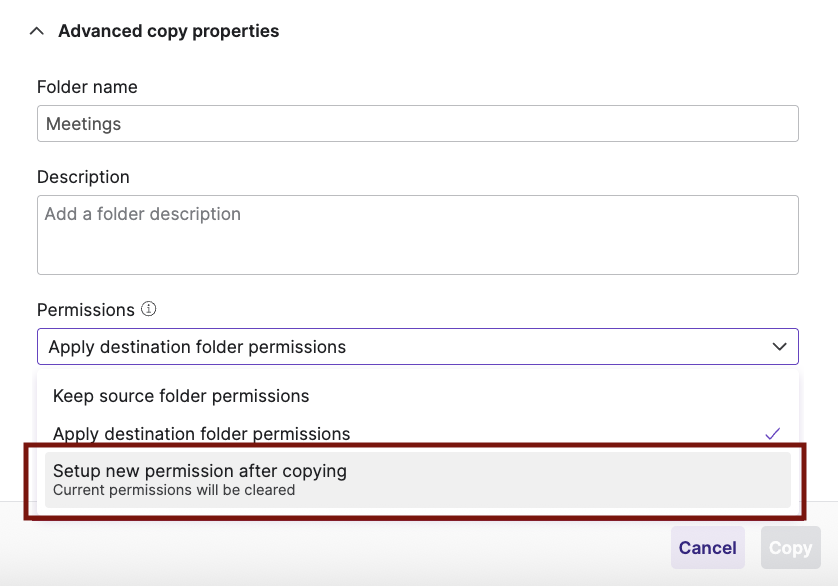Viewport: 838px width, 586px height.
Task: Click the Cancel button
Action: point(707,547)
